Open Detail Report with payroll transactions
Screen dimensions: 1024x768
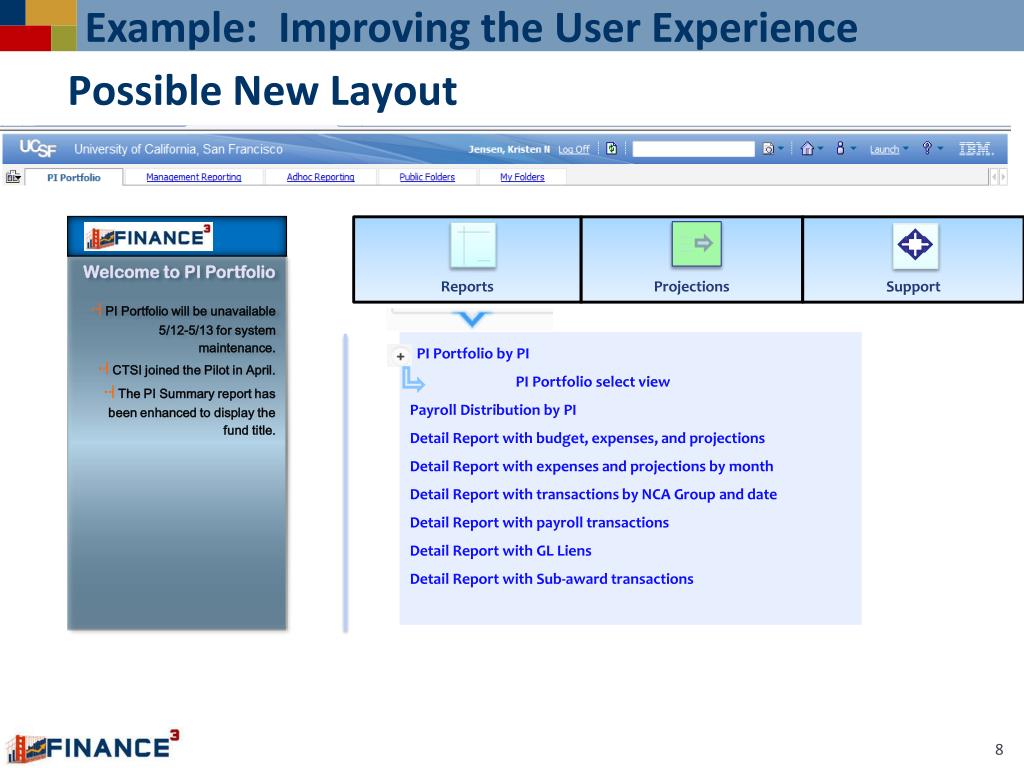click(x=539, y=522)
